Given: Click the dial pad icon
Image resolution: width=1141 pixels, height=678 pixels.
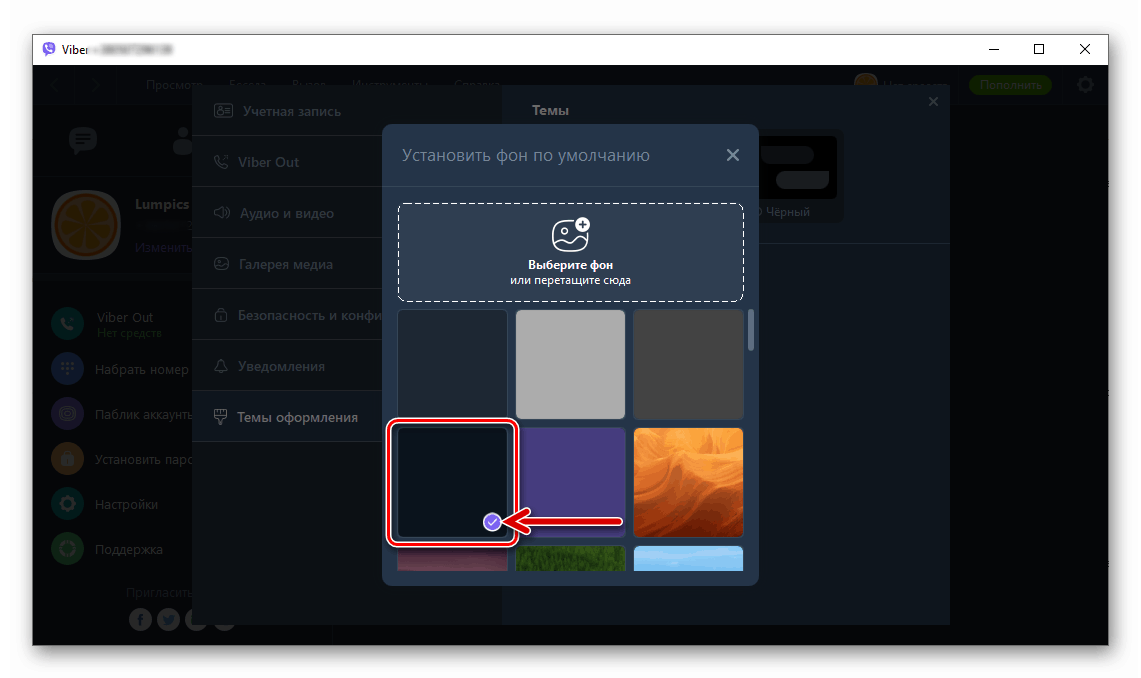Looking at the screenshot, I should coord(68,369).
